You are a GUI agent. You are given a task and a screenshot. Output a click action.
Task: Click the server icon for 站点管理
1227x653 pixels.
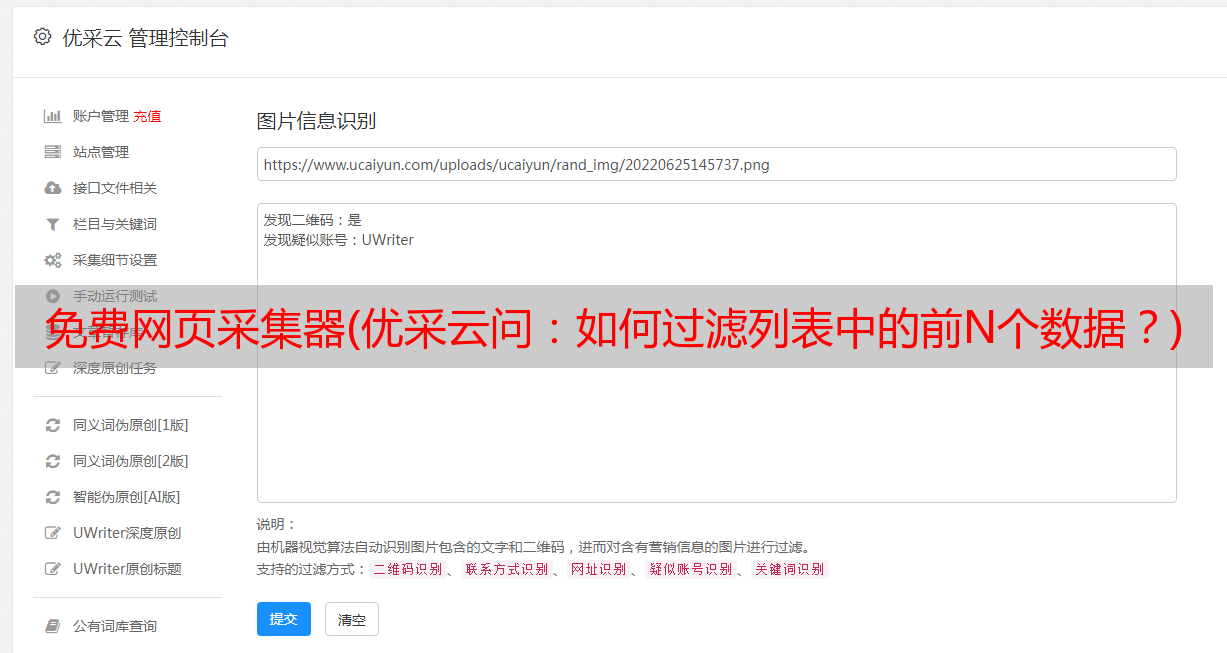(x=53, y=152)
